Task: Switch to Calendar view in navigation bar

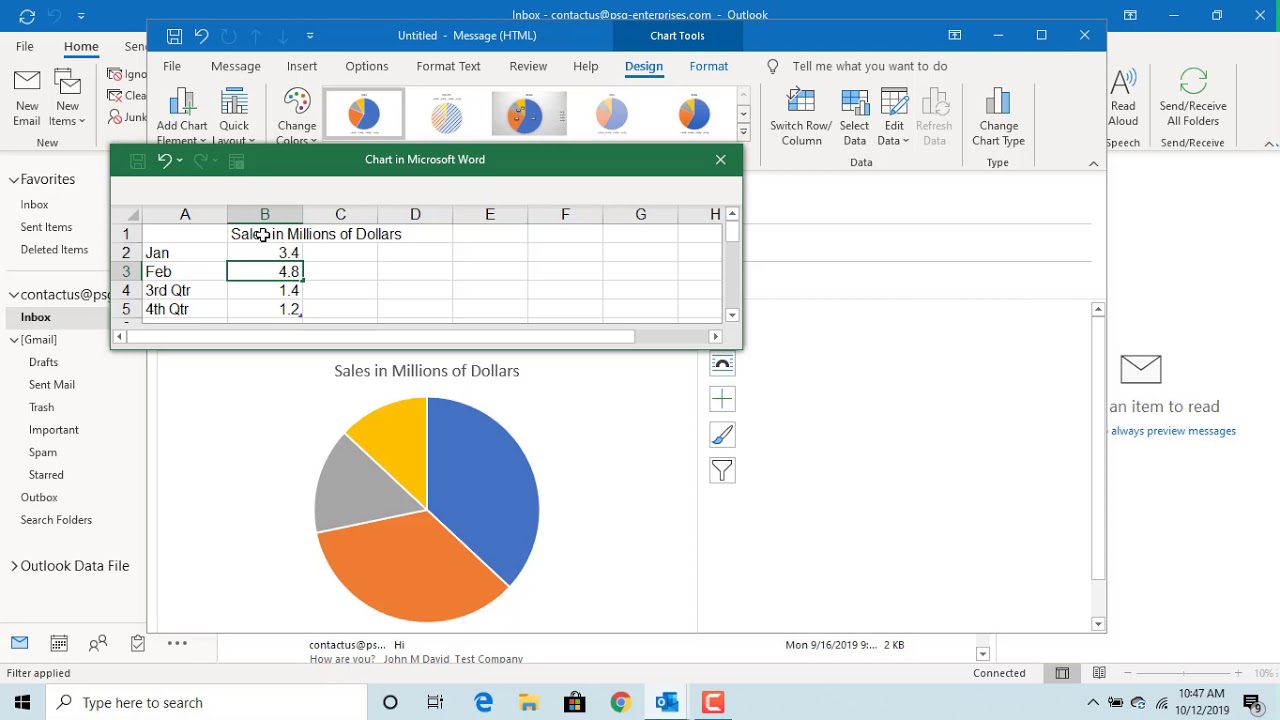Action: point(59,643)
